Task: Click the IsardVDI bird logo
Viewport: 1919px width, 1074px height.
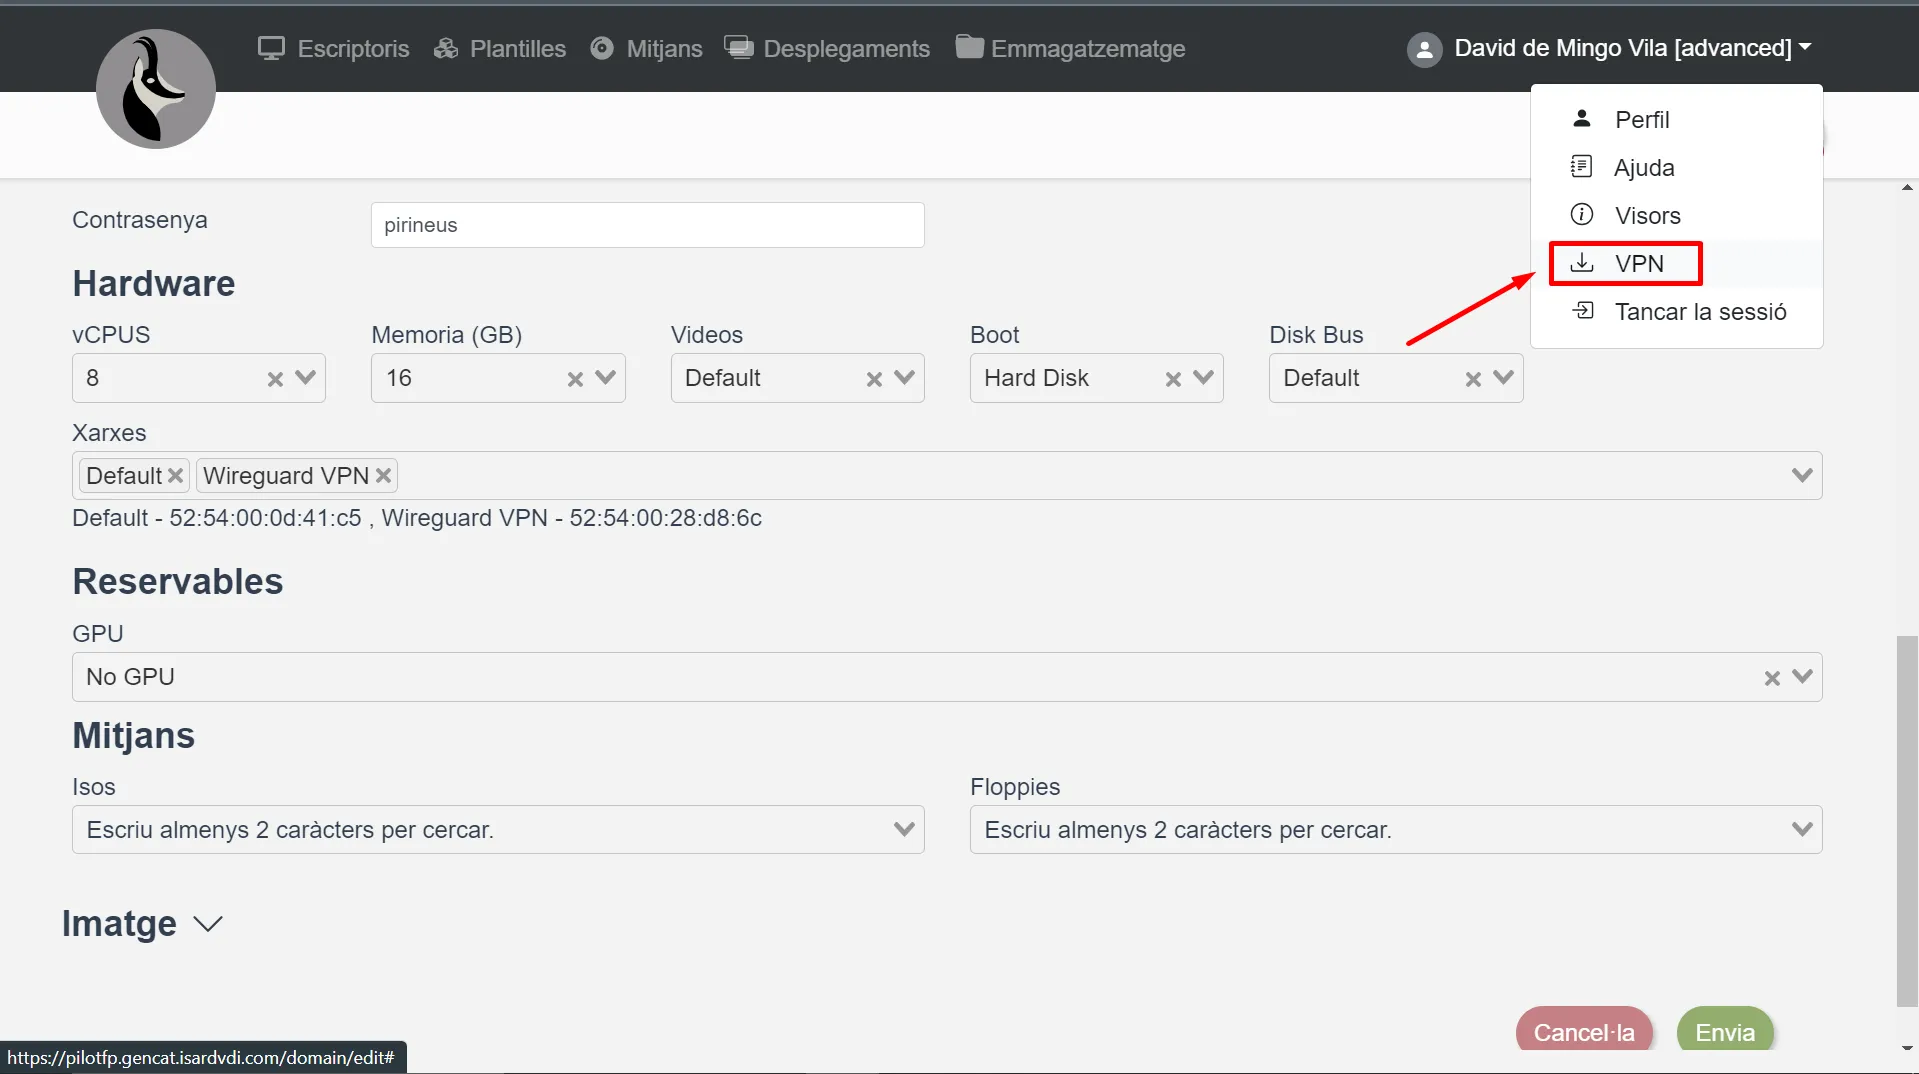Action: tap(155, 89)
